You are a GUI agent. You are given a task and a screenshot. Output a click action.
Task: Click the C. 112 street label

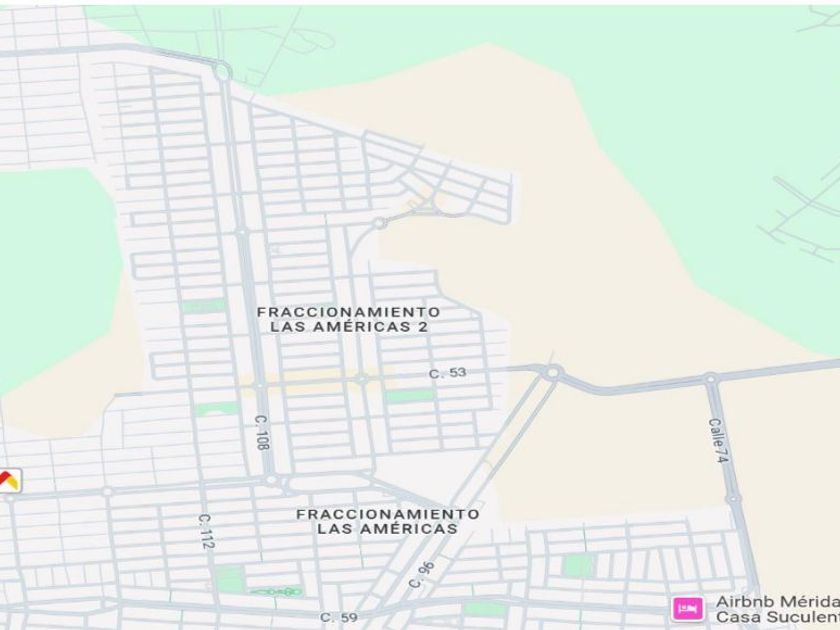pyautogui.click(x=206, y=531)
